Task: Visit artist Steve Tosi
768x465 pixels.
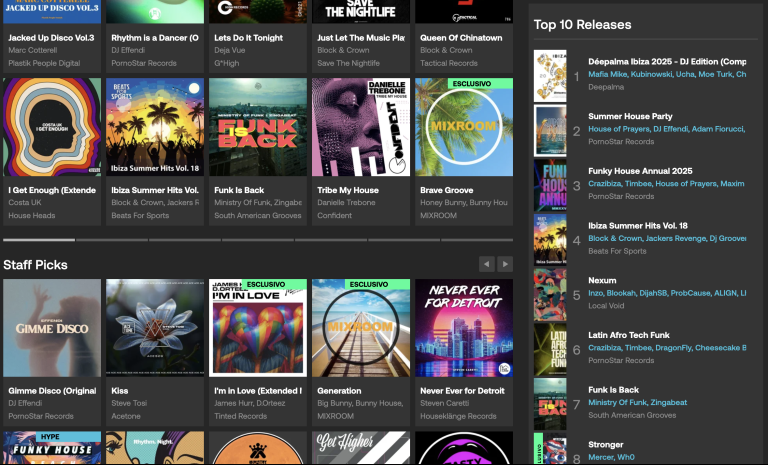Action: [129, 403]
